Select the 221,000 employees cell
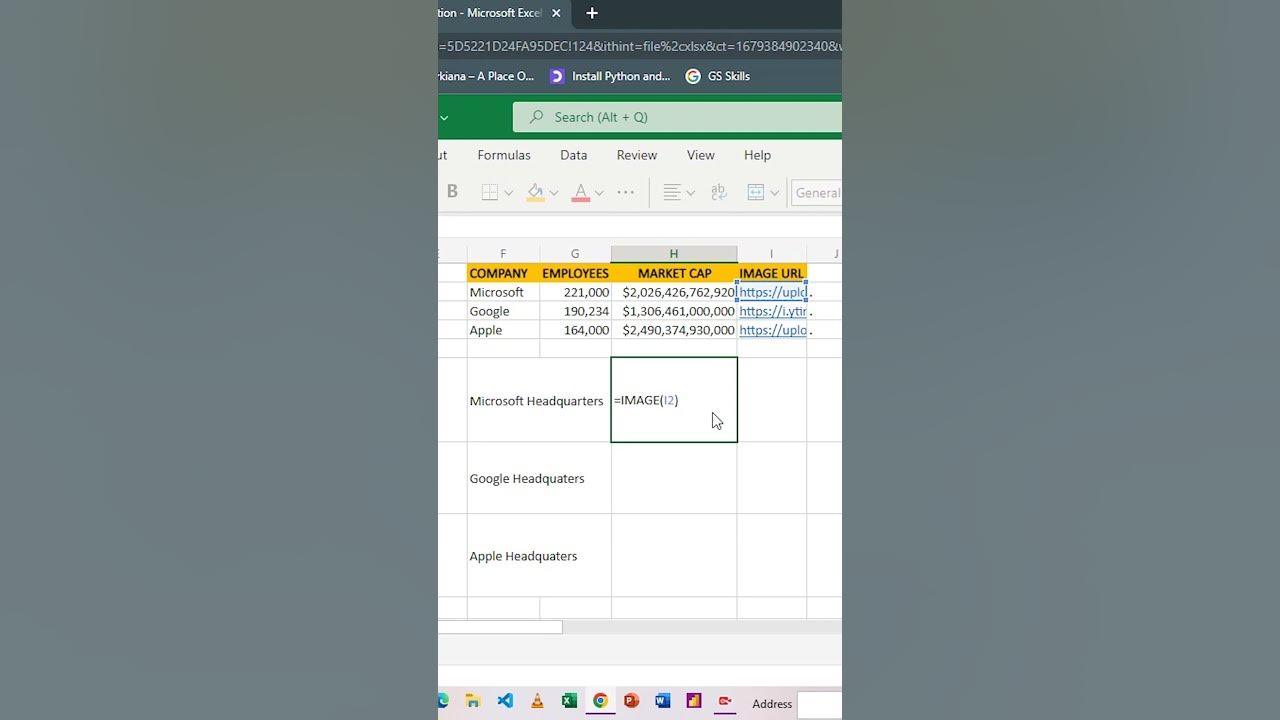 pos(575,292)
